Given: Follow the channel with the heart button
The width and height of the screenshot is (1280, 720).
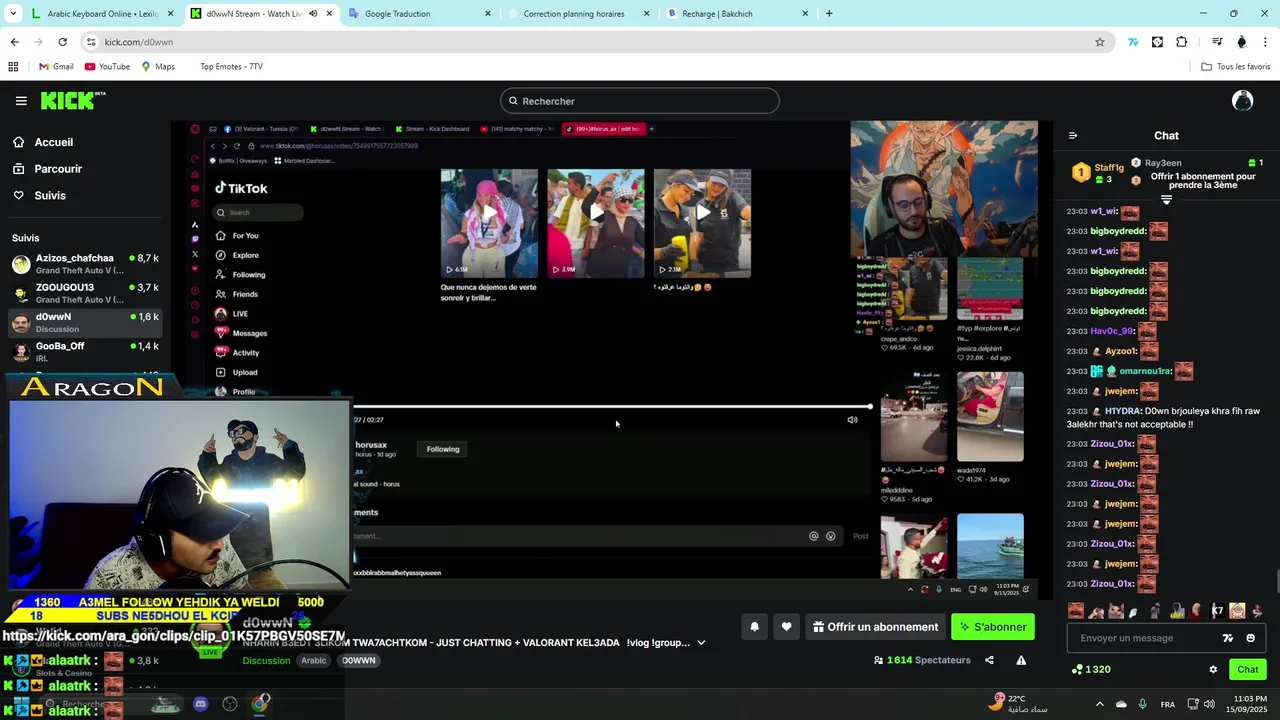Looking at the screenshot, I should pyautogui.click(x=787, y=627).
